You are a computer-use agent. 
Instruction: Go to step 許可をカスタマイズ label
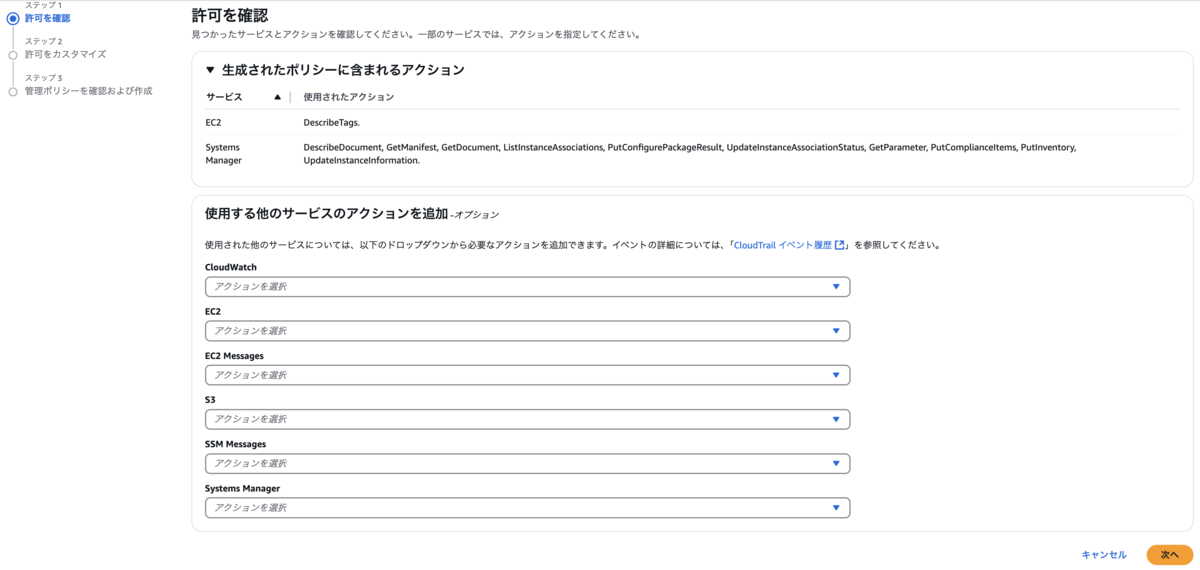(65, 54)
